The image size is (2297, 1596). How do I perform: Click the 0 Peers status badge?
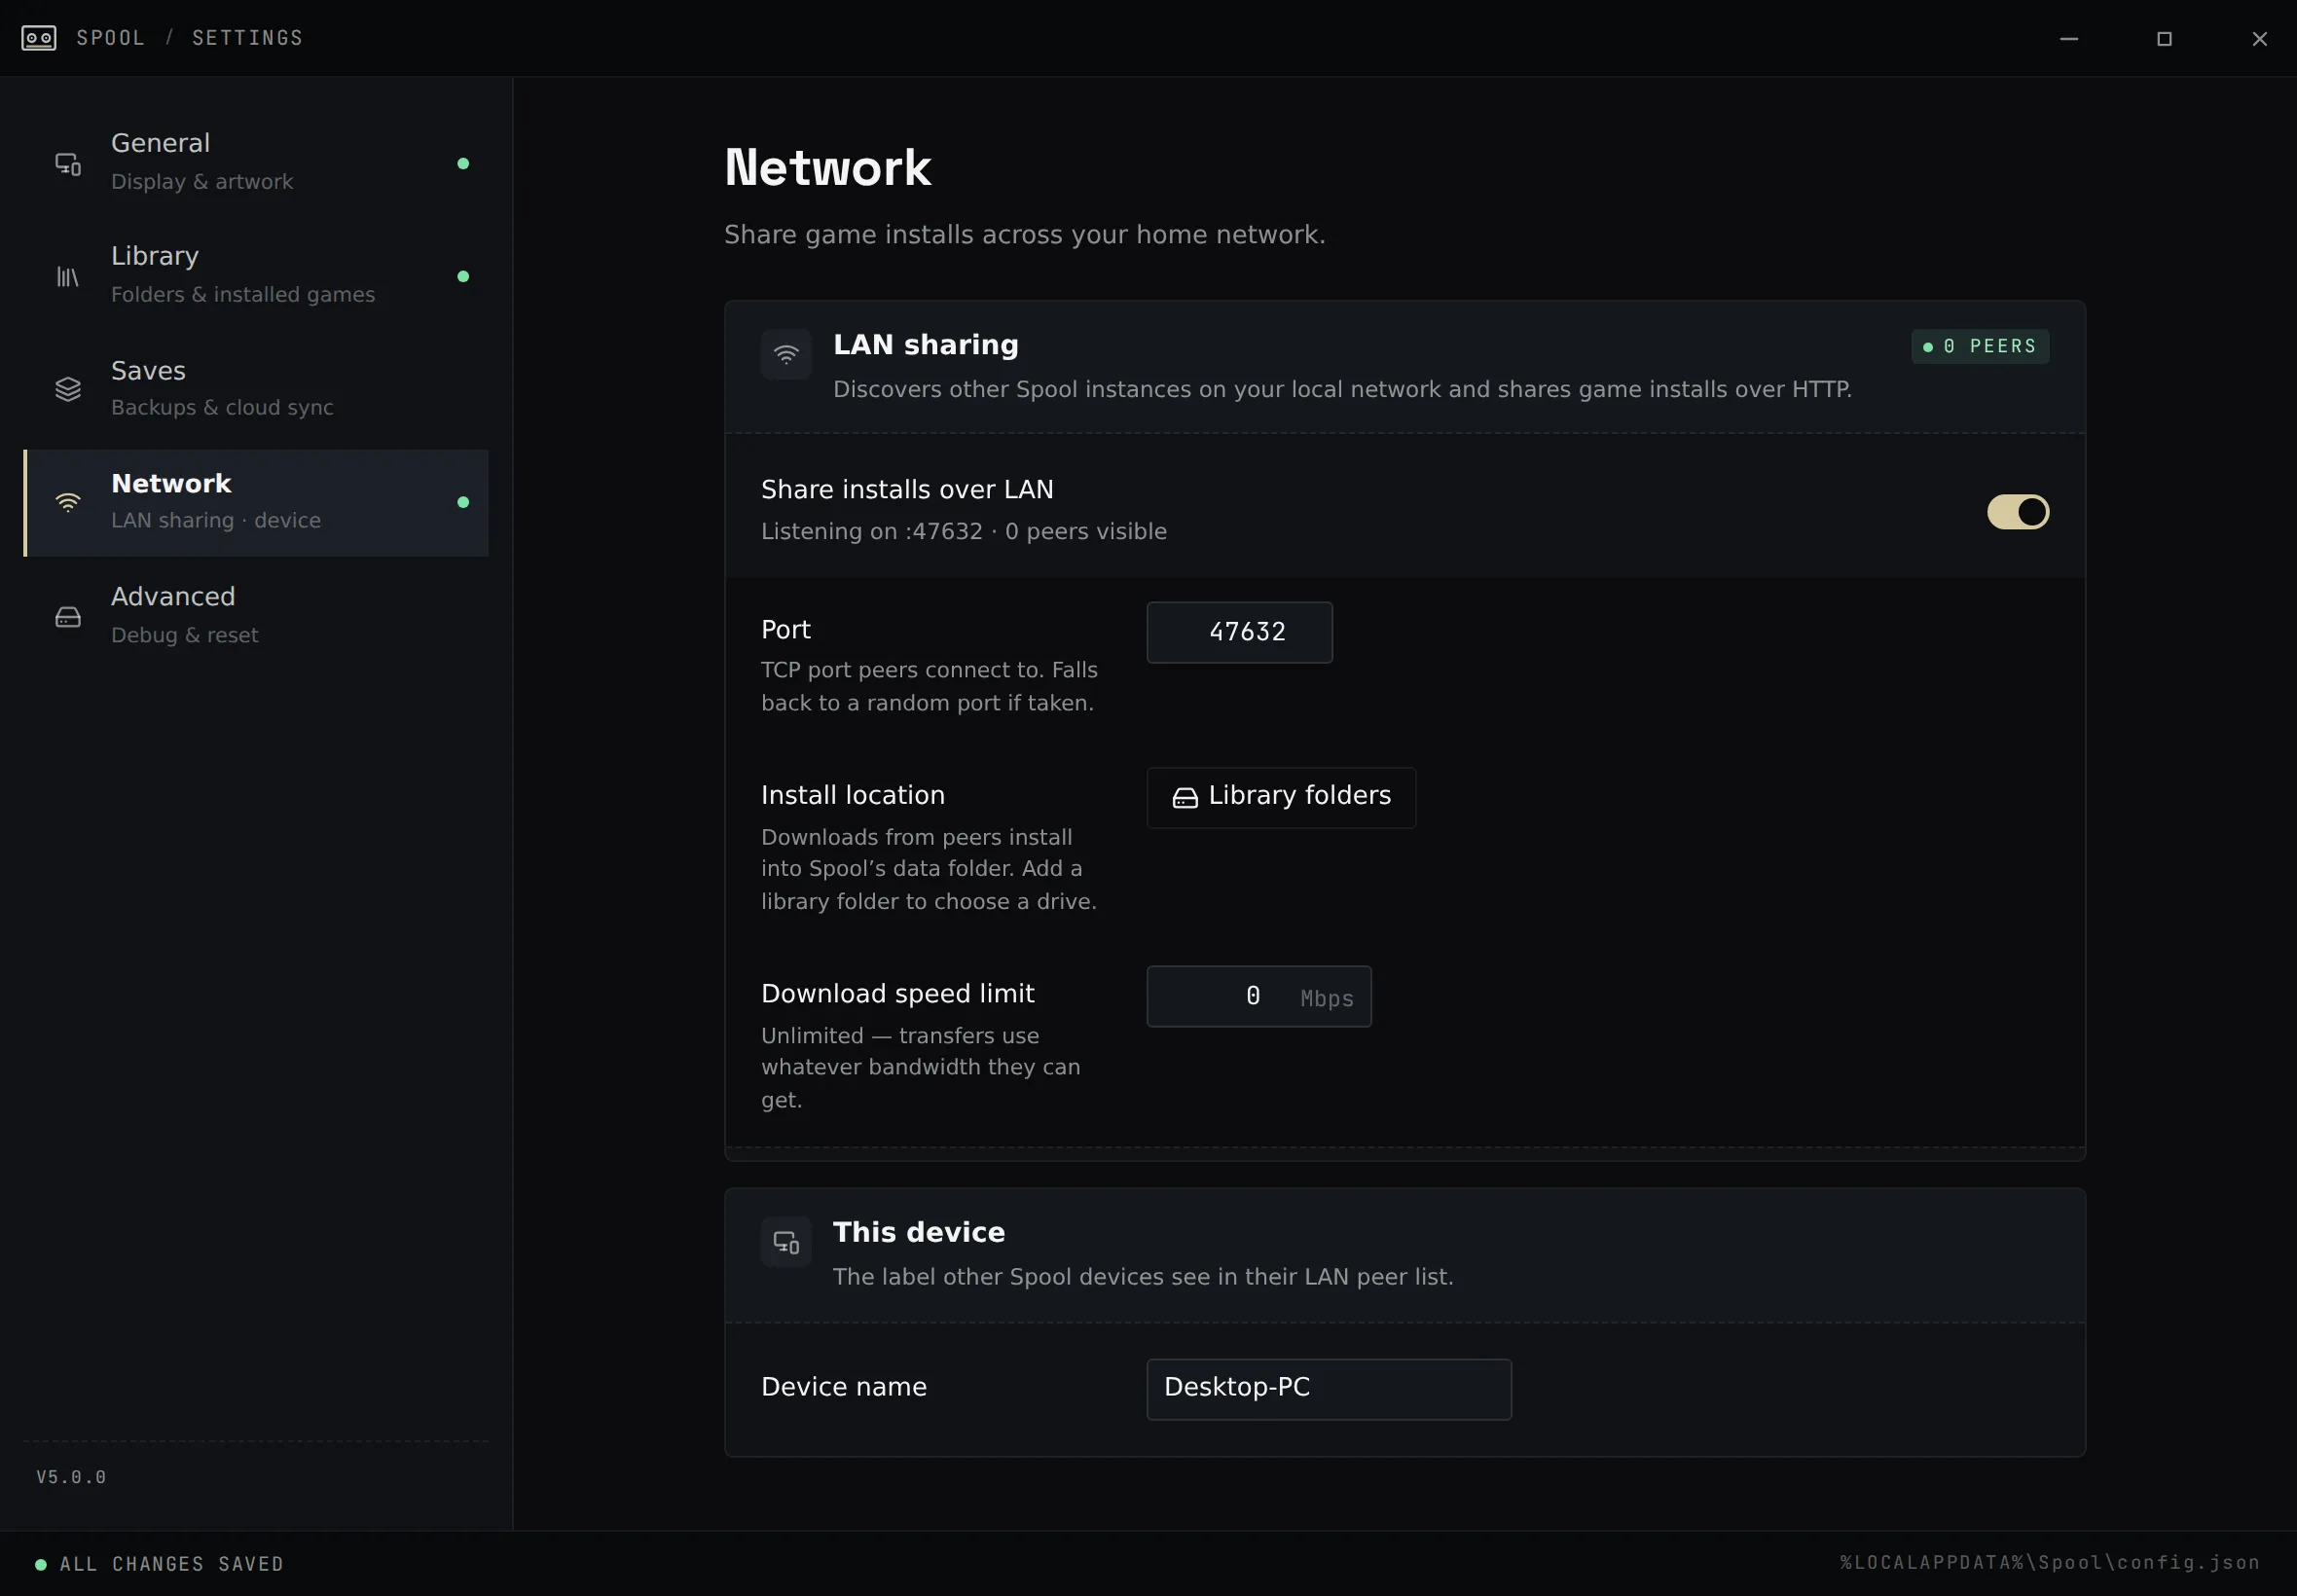coord(1980,347)
